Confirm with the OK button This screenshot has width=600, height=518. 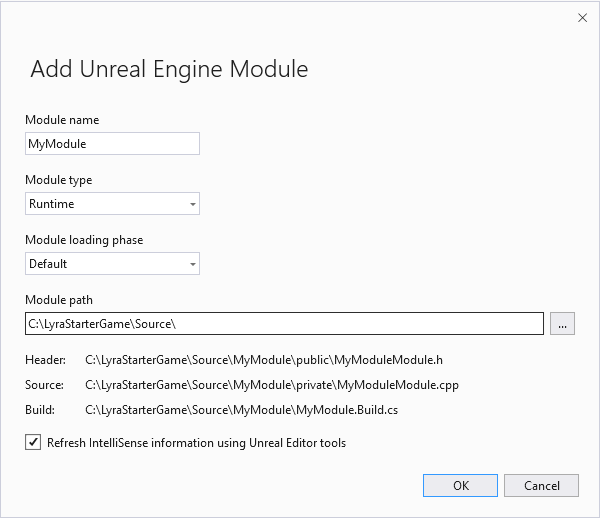point(460,485)
